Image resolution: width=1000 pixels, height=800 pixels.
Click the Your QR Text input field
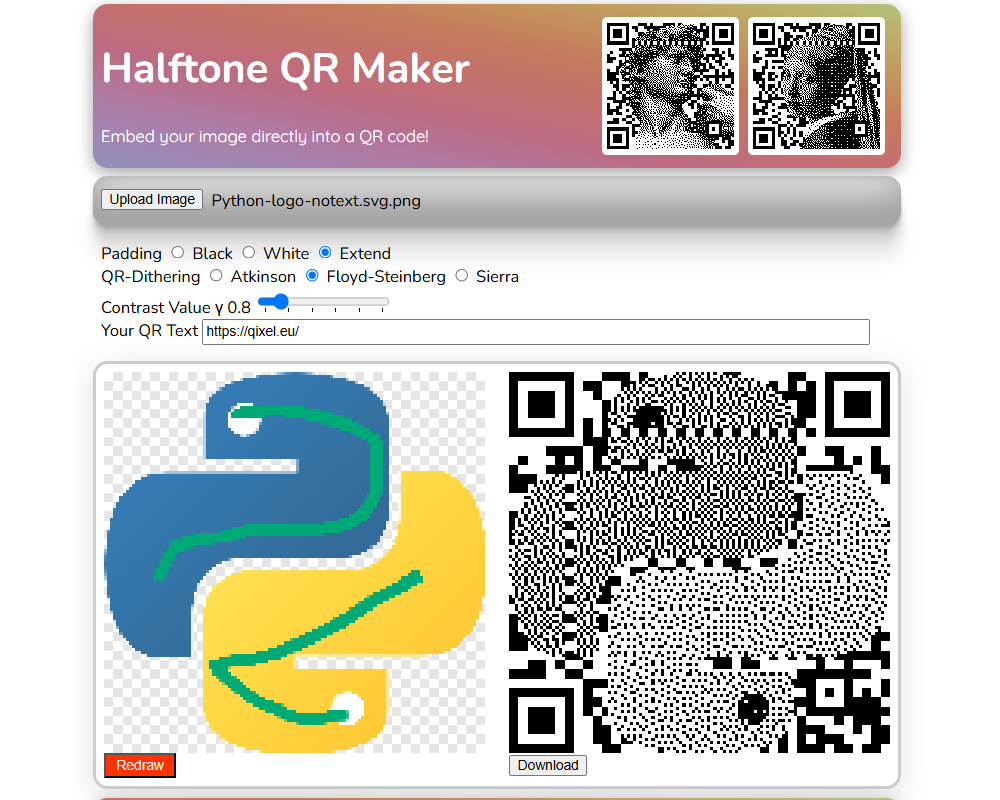coord(535,332)
